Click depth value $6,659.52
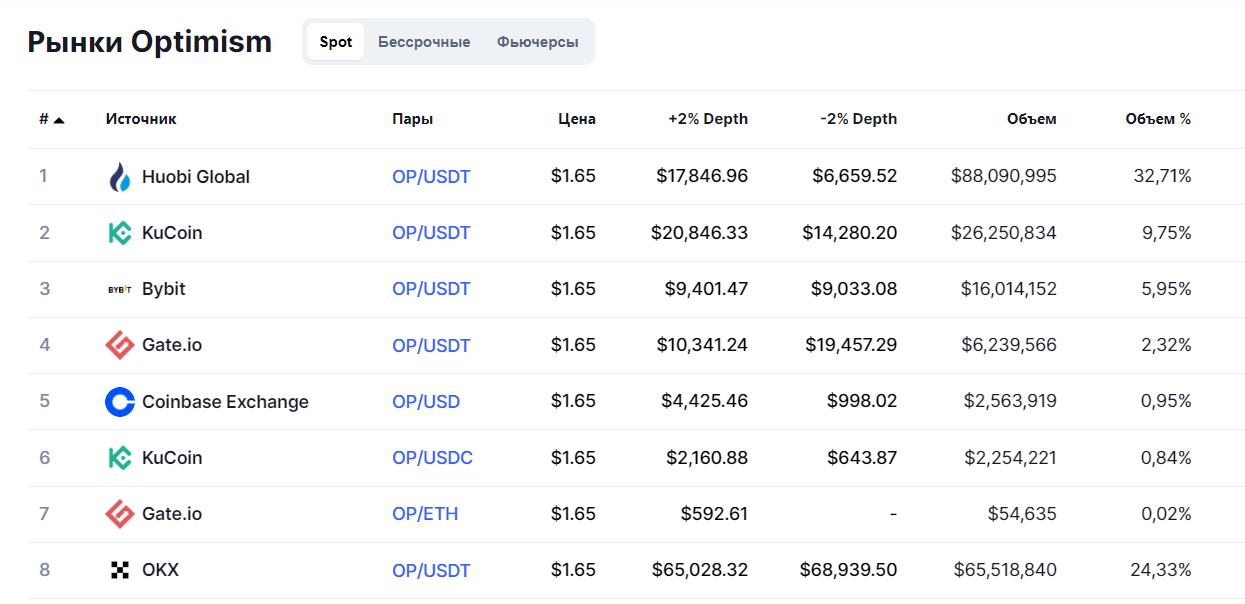This screenshot has height=604, width=1245. pyautogui.click(x=855, y=176)
